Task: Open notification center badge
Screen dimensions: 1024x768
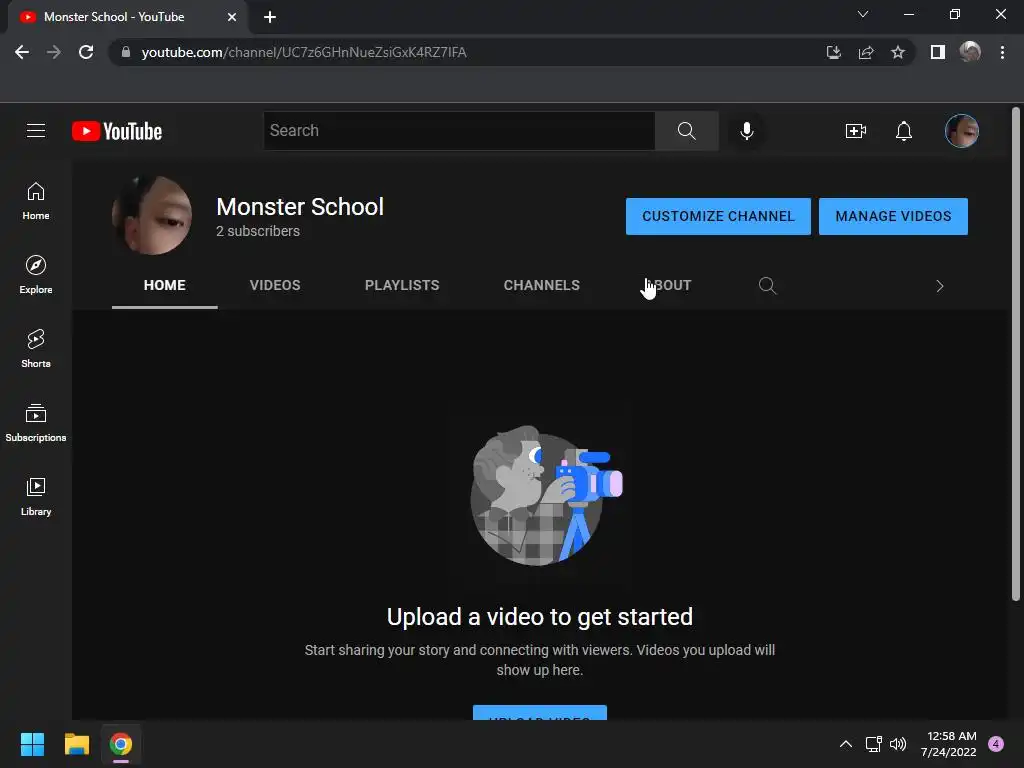Action: 996,744
